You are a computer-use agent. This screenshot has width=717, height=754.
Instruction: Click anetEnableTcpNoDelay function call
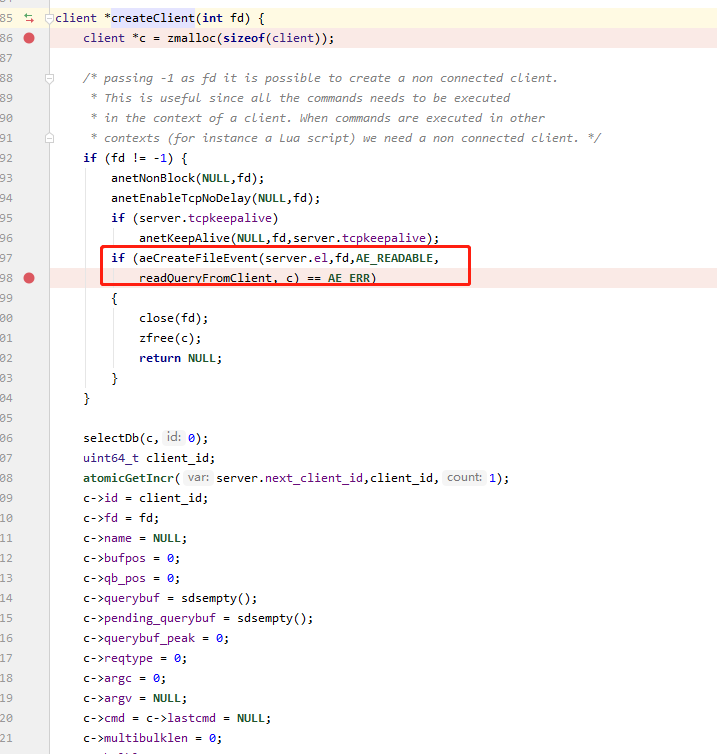click(181, 198)
